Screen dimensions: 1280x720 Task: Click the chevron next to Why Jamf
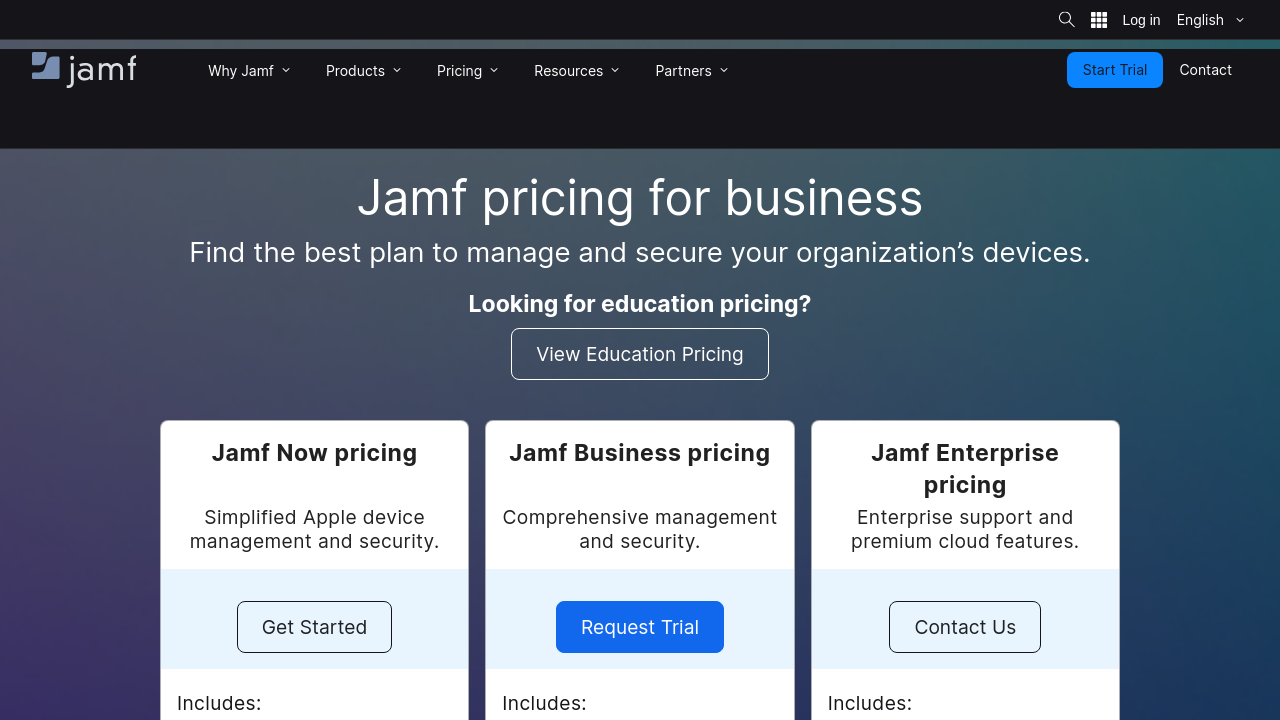[286, 70]
